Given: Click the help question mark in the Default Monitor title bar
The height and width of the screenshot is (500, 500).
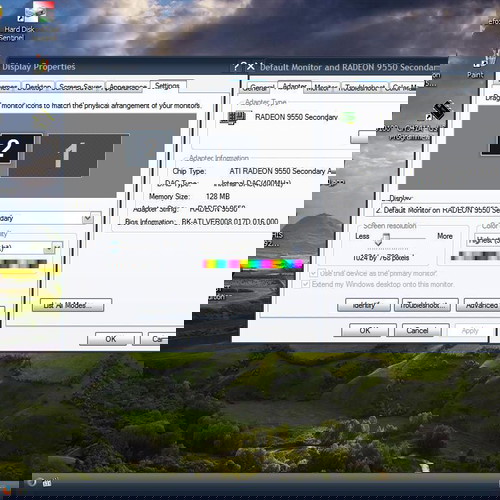Looking at the screenshot, I should tap(237, 67).
